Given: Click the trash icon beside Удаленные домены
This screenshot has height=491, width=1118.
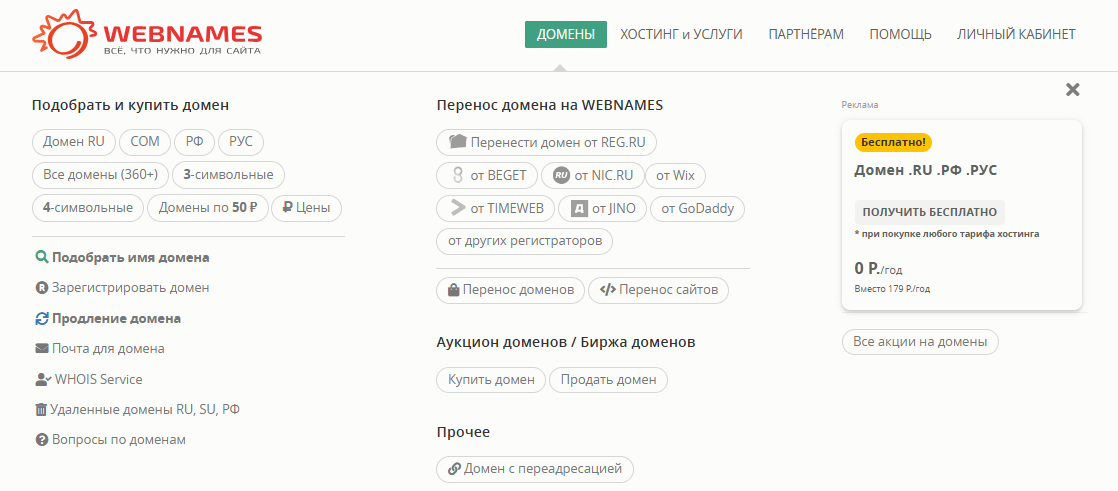Looking at the screenshot, I should click(x=41, y=409).
